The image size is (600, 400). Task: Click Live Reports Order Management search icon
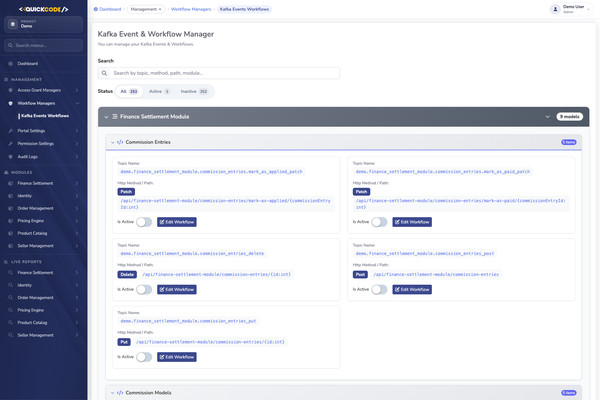point(10,298)
